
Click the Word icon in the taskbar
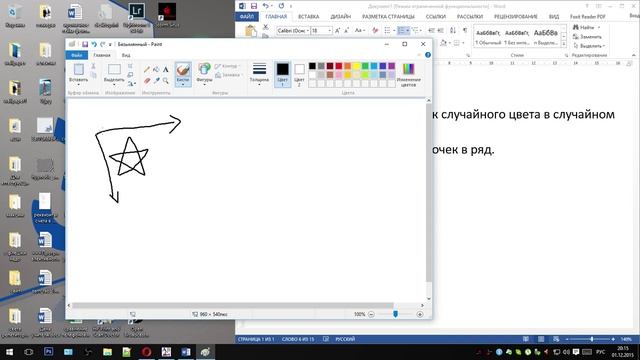186,352
